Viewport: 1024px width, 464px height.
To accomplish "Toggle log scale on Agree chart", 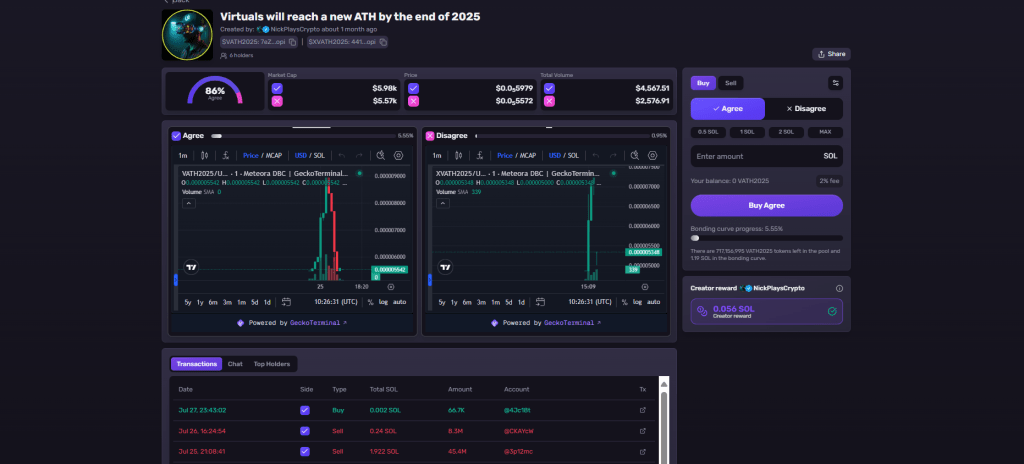I will click(x=383, y=302).
